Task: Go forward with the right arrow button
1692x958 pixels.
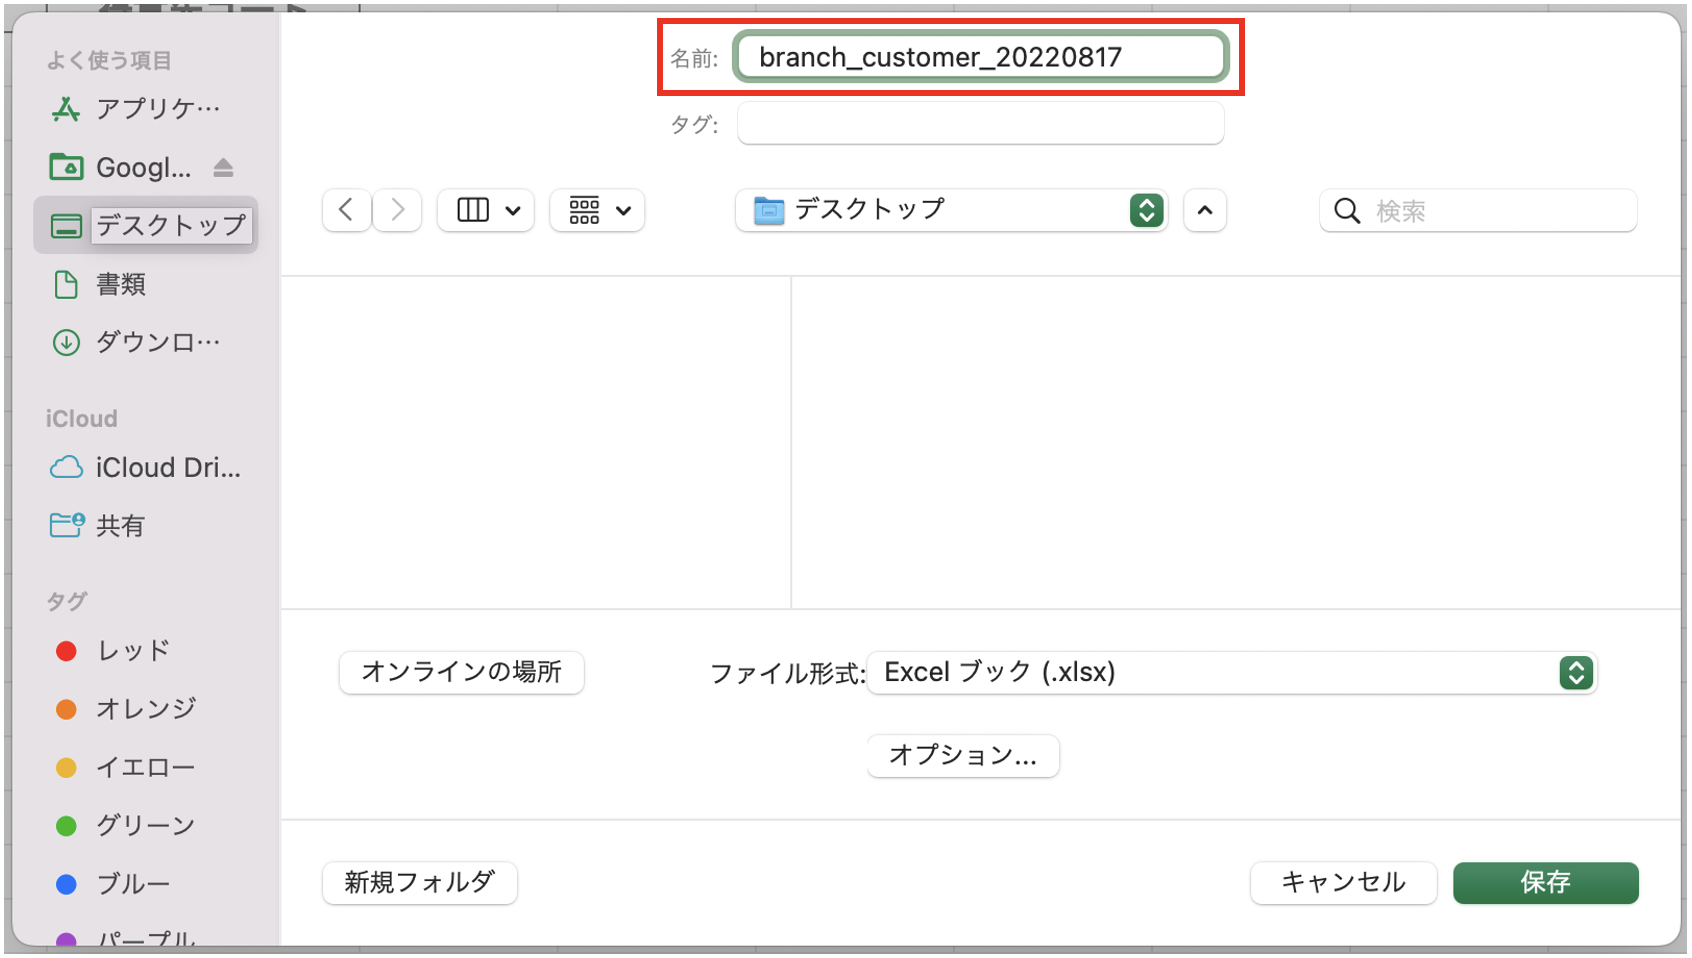Action: point(397,210)
